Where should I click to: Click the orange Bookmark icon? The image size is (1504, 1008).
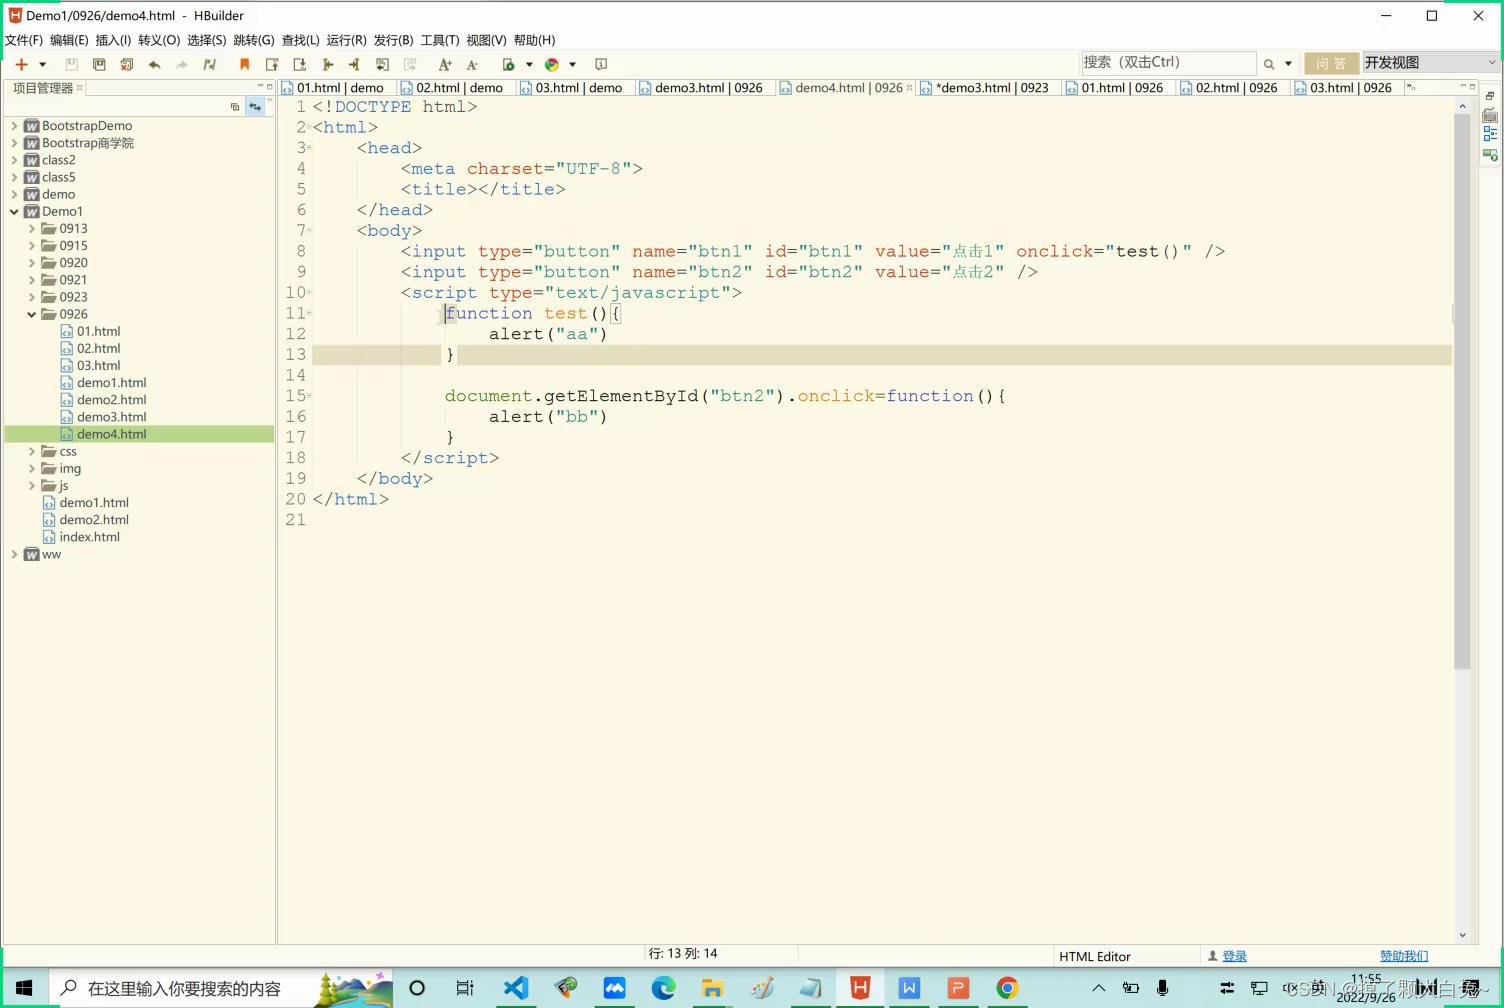(x=244, y=64)
